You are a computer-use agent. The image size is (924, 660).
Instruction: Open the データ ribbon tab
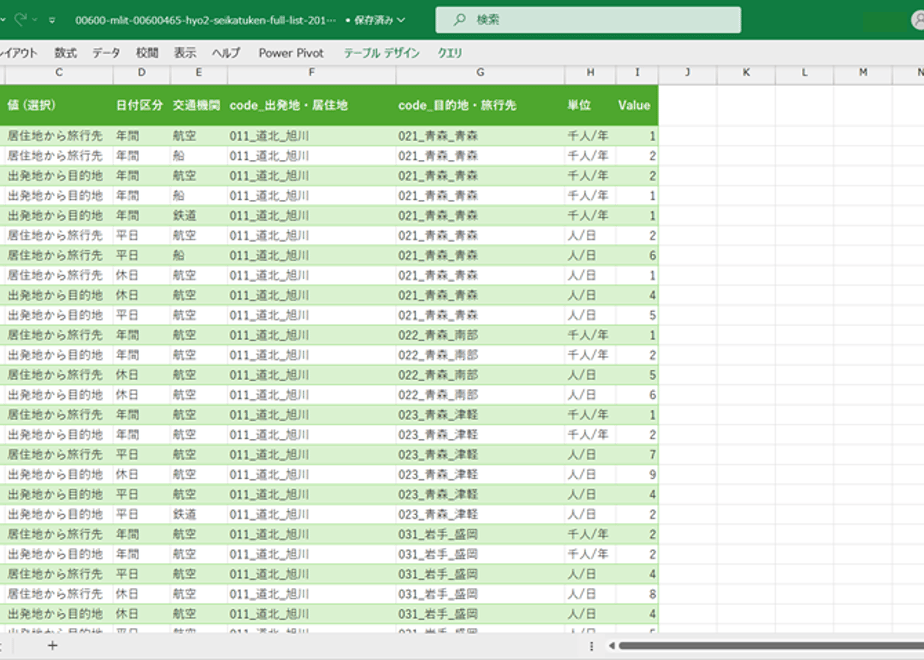[106, 53]
